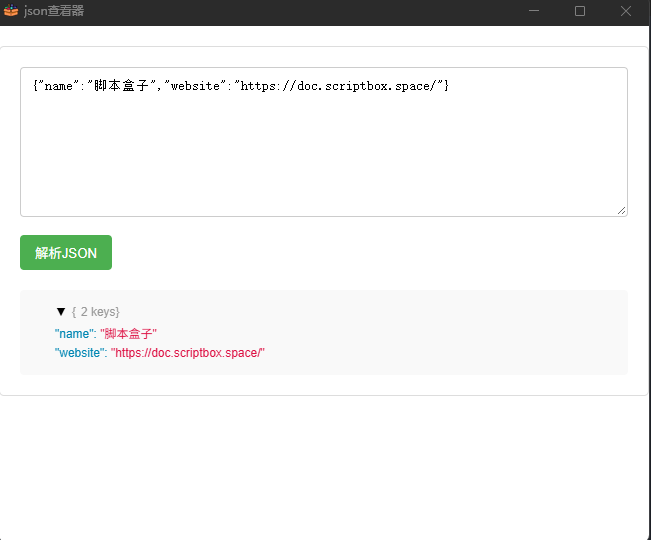Screen dimensions: 651x540
Task: Click the json查看器 window title text
Action: [54, 11]
